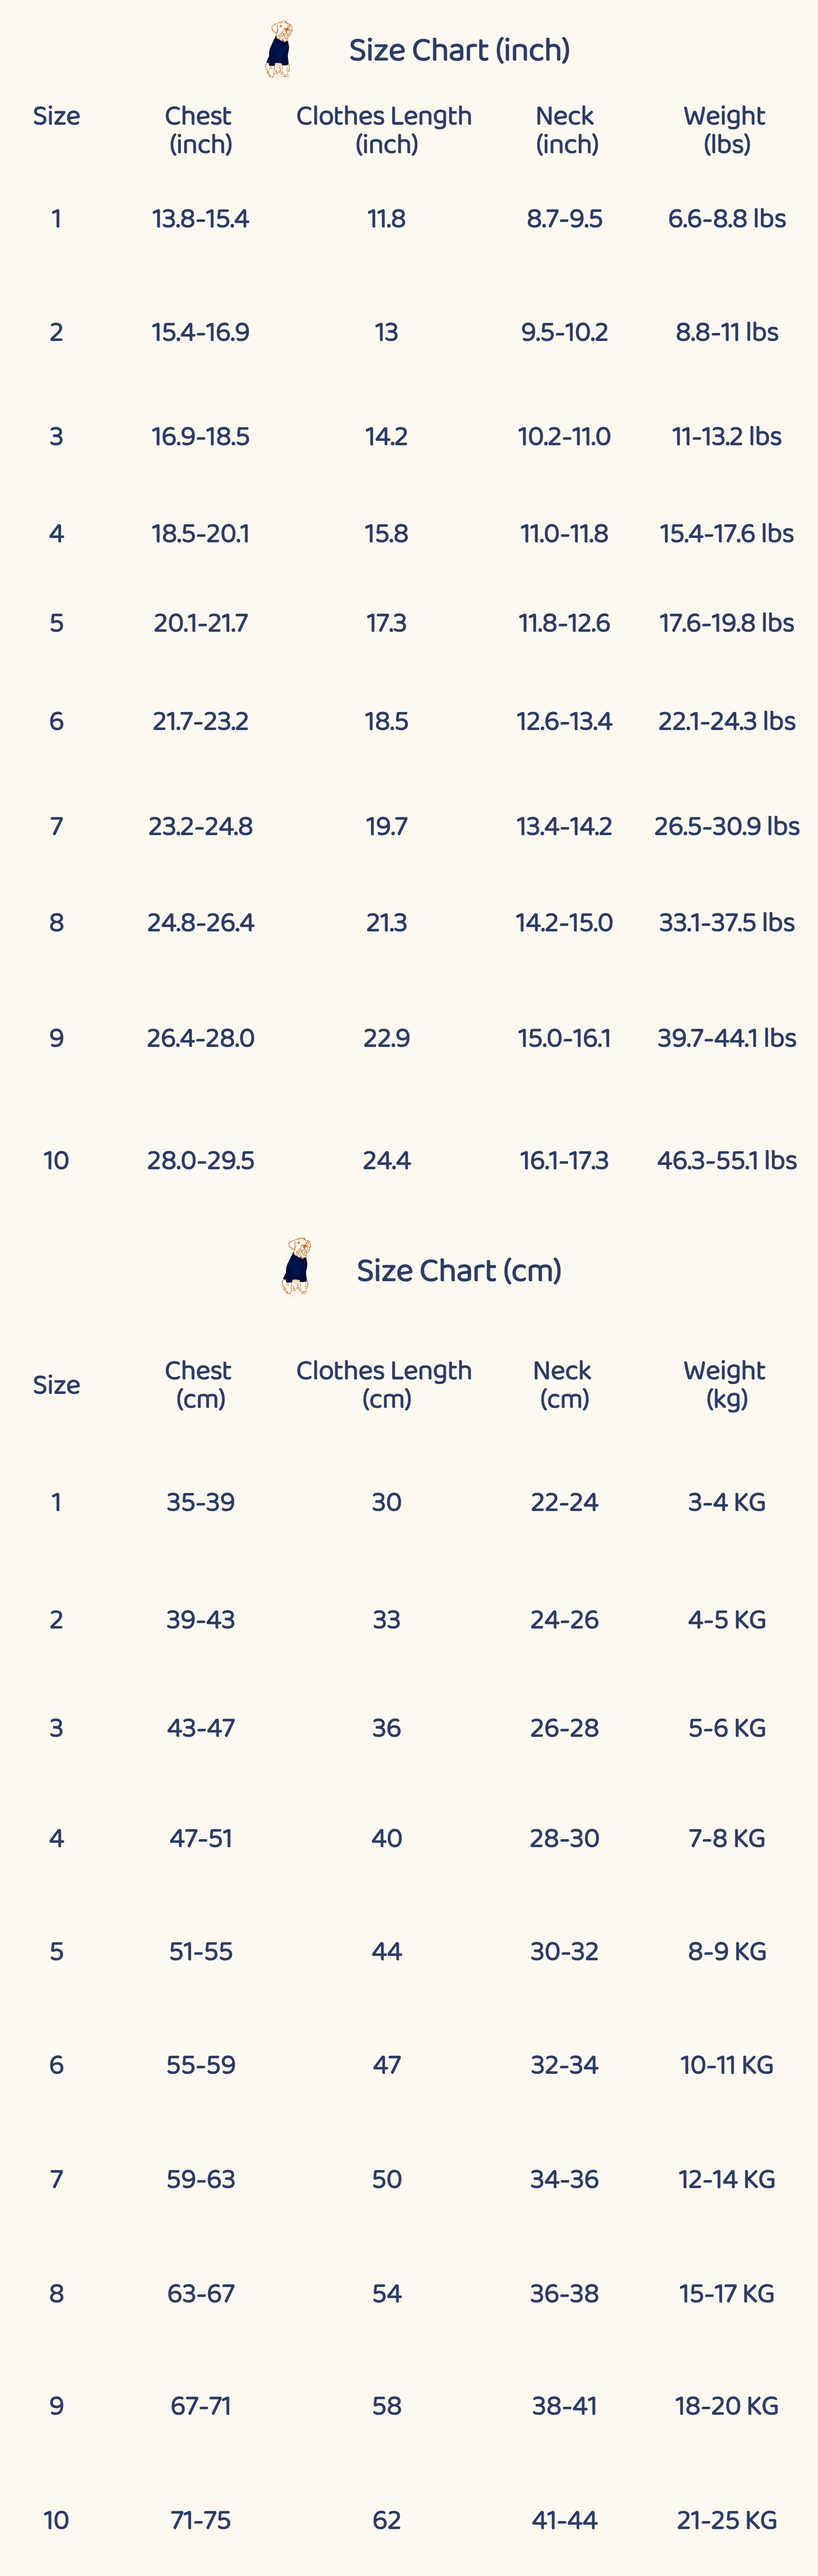Click the 28.0-29.5 chest measurement
818x2576 pixels.
point(200,1160)
